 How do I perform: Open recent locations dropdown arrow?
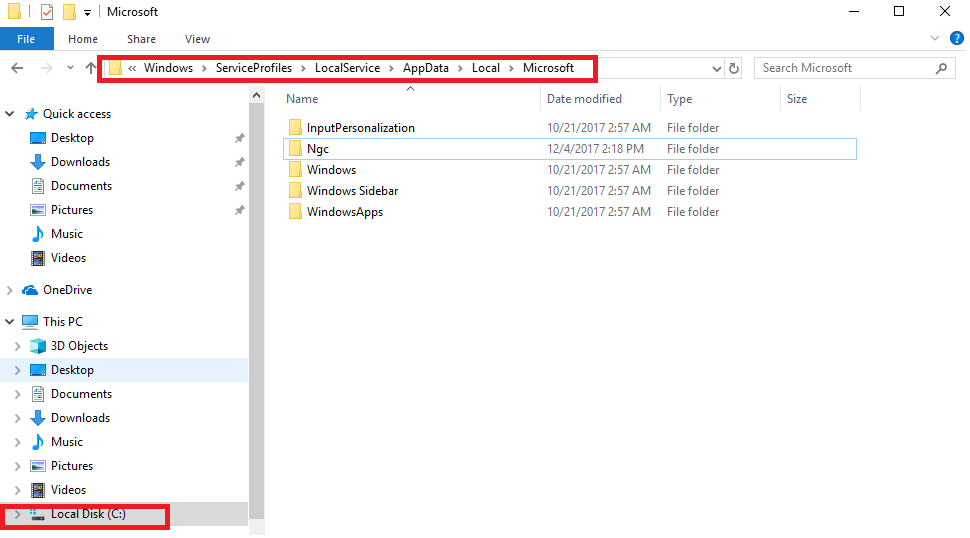(x=71, y=68)
